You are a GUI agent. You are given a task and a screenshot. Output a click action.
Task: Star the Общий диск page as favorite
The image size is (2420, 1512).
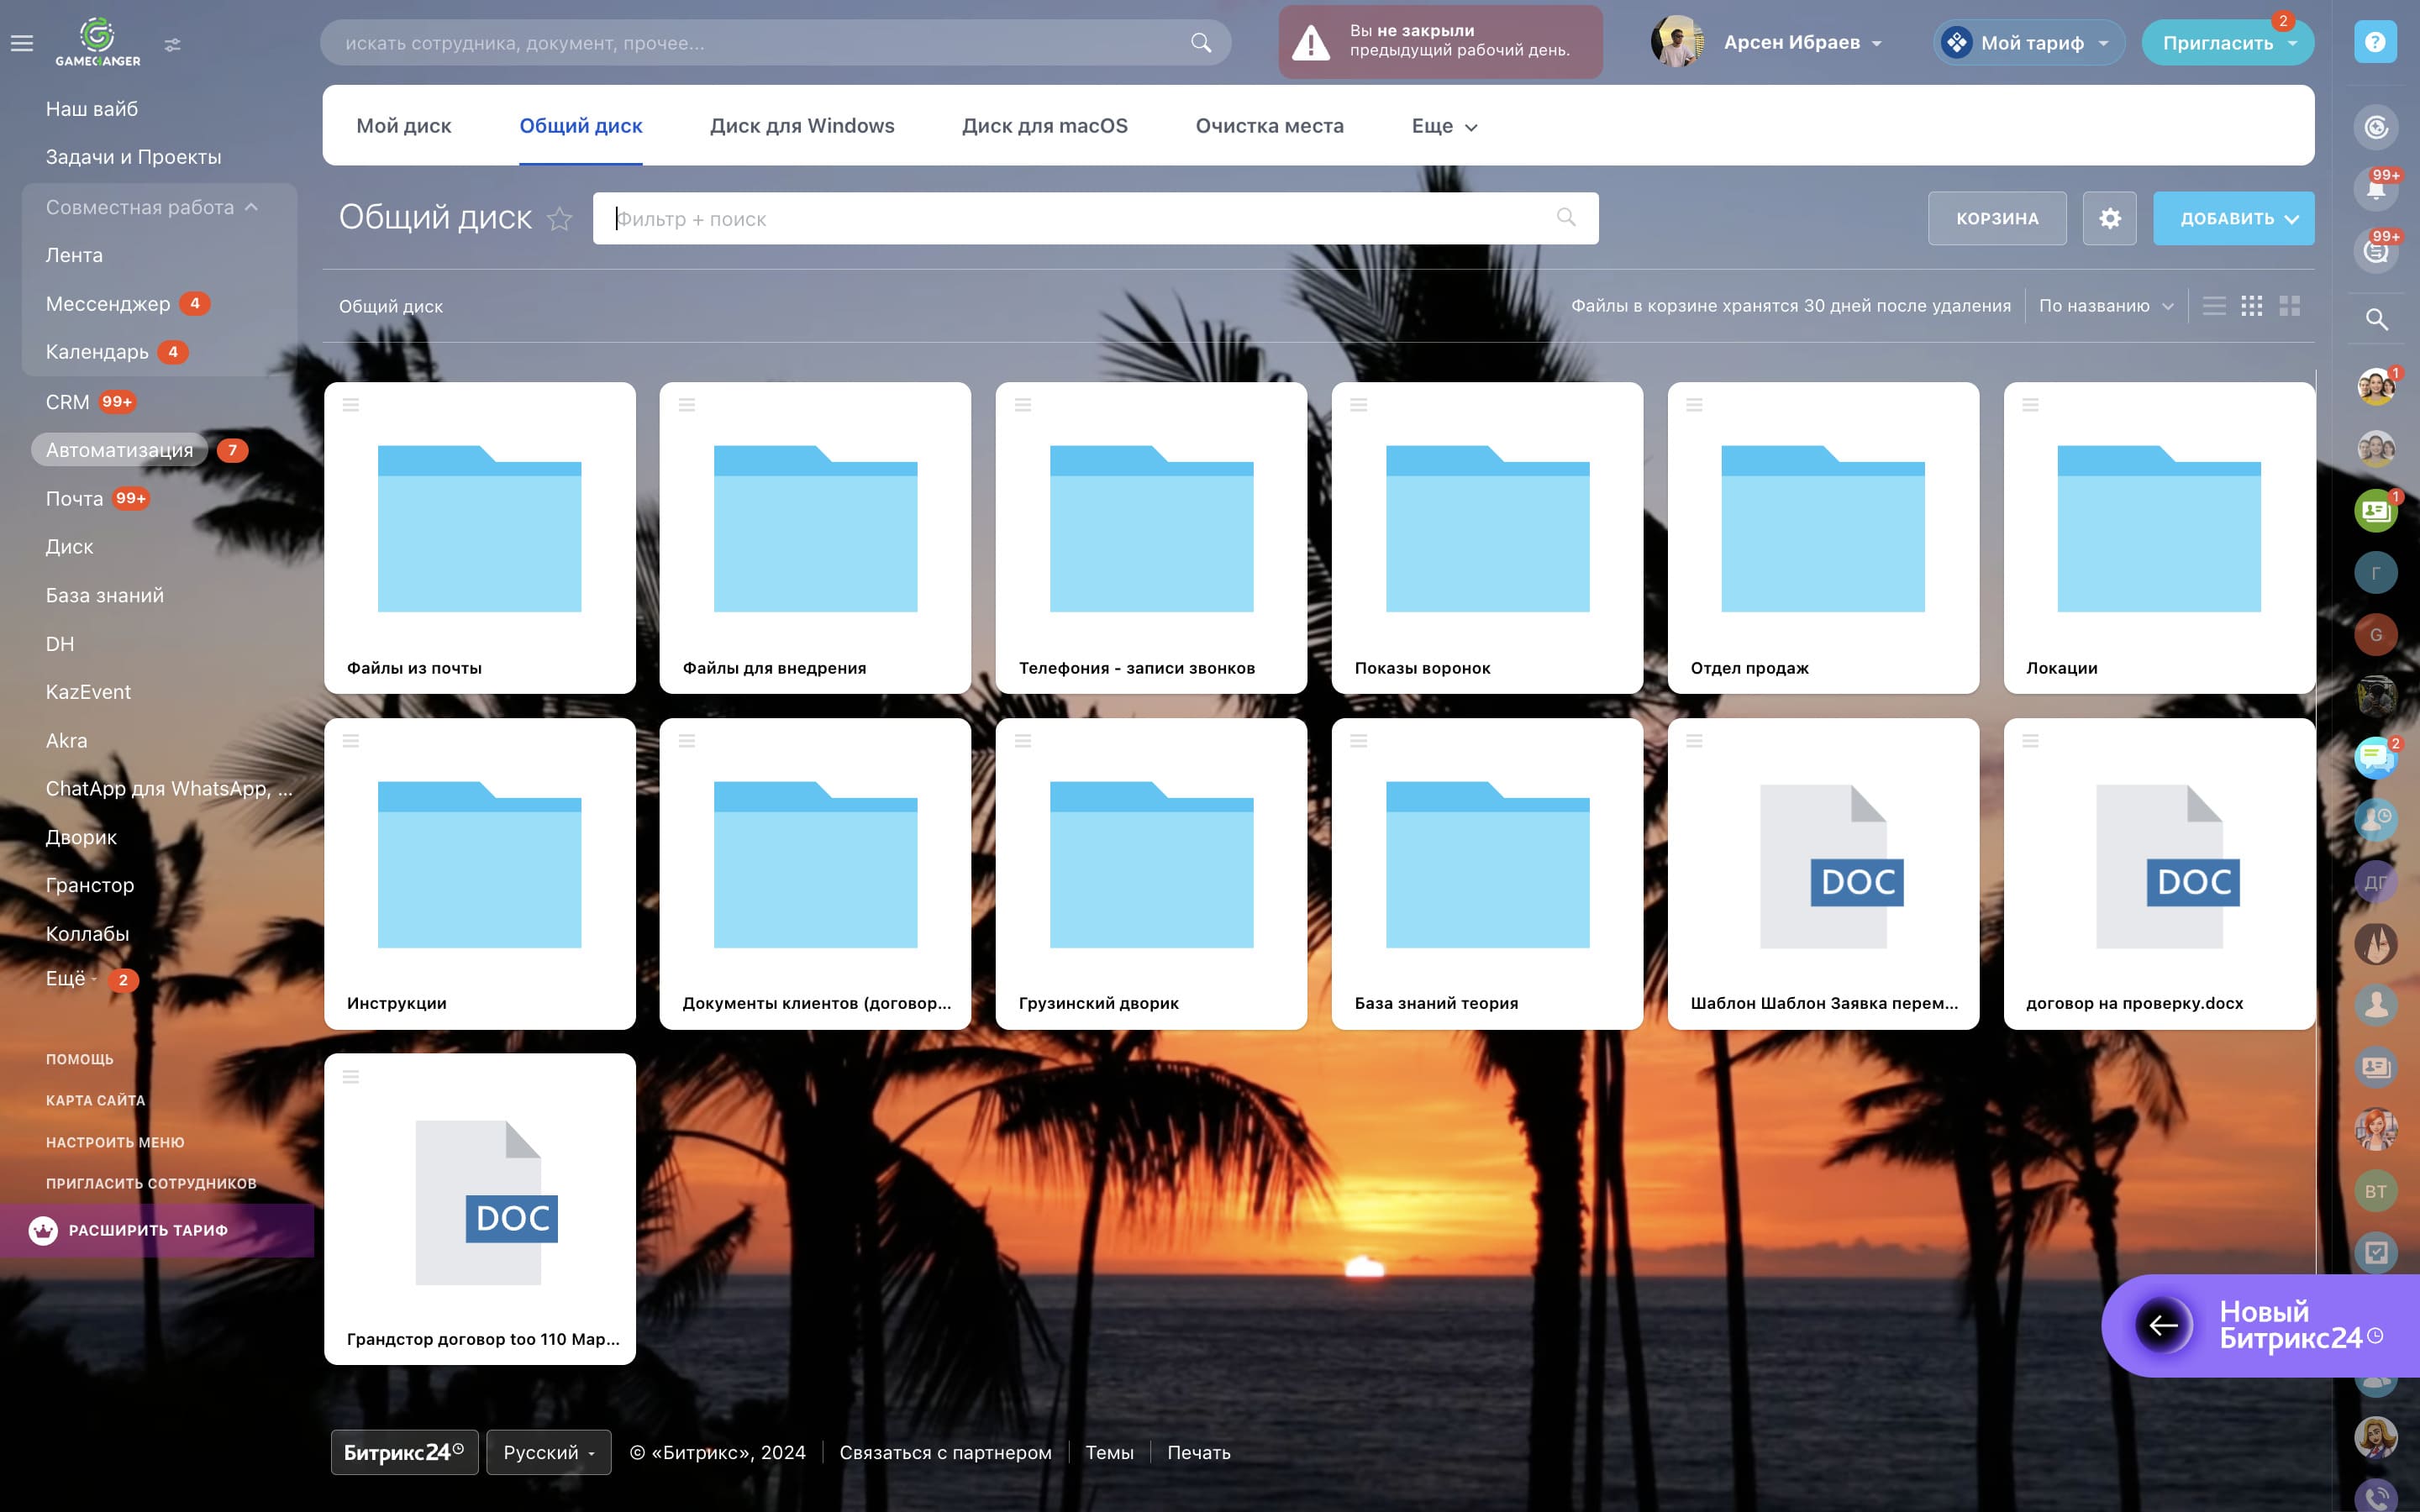point(559,219)
